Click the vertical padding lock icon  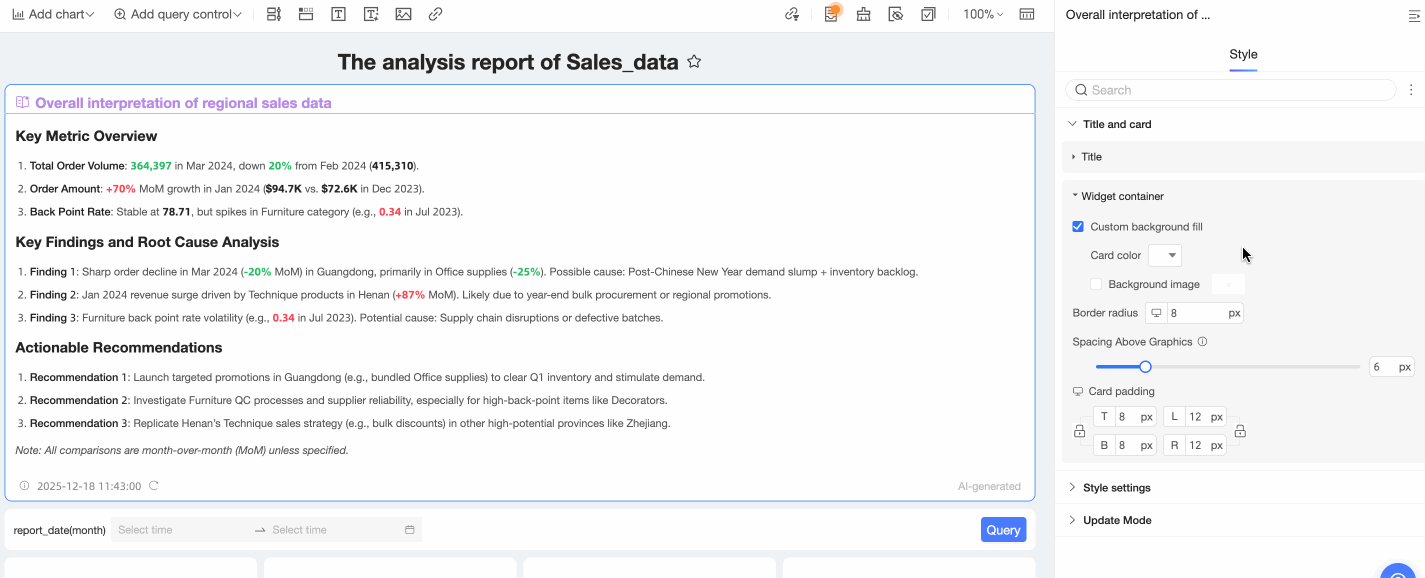pos(1079,431)
